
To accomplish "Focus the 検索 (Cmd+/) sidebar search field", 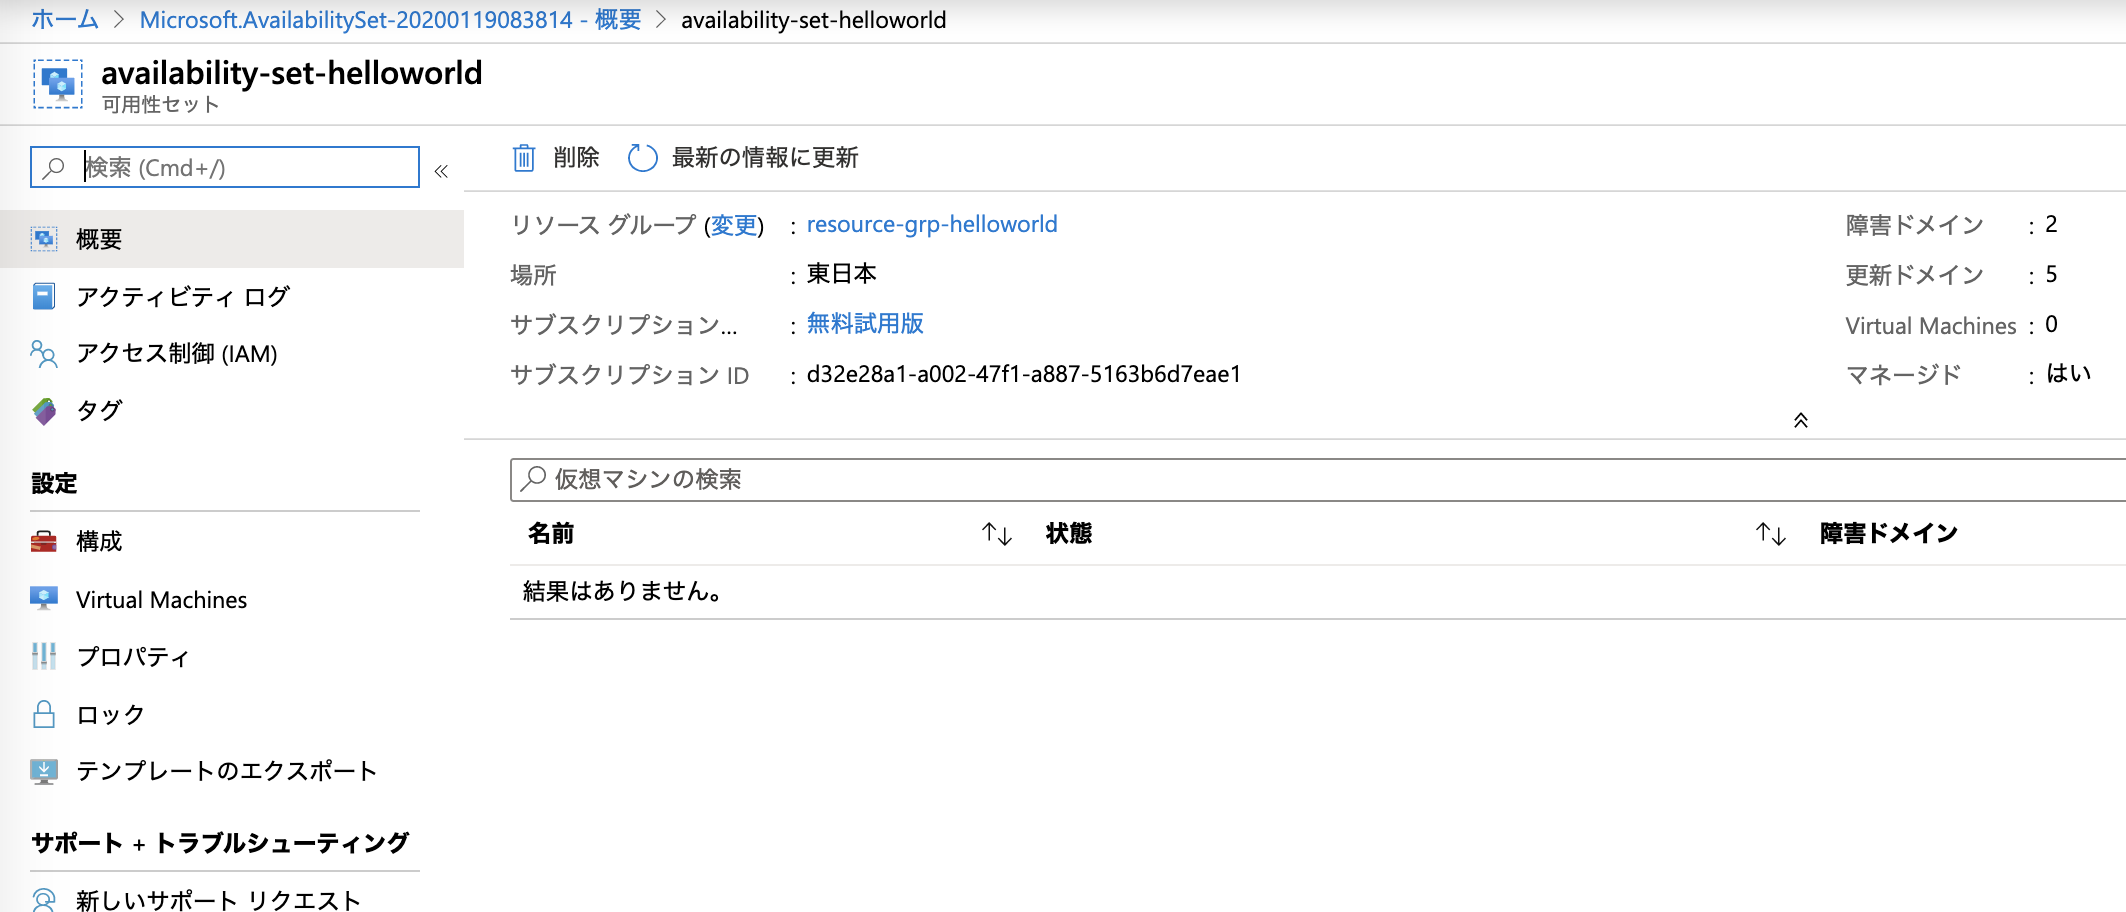I will 225,167.
